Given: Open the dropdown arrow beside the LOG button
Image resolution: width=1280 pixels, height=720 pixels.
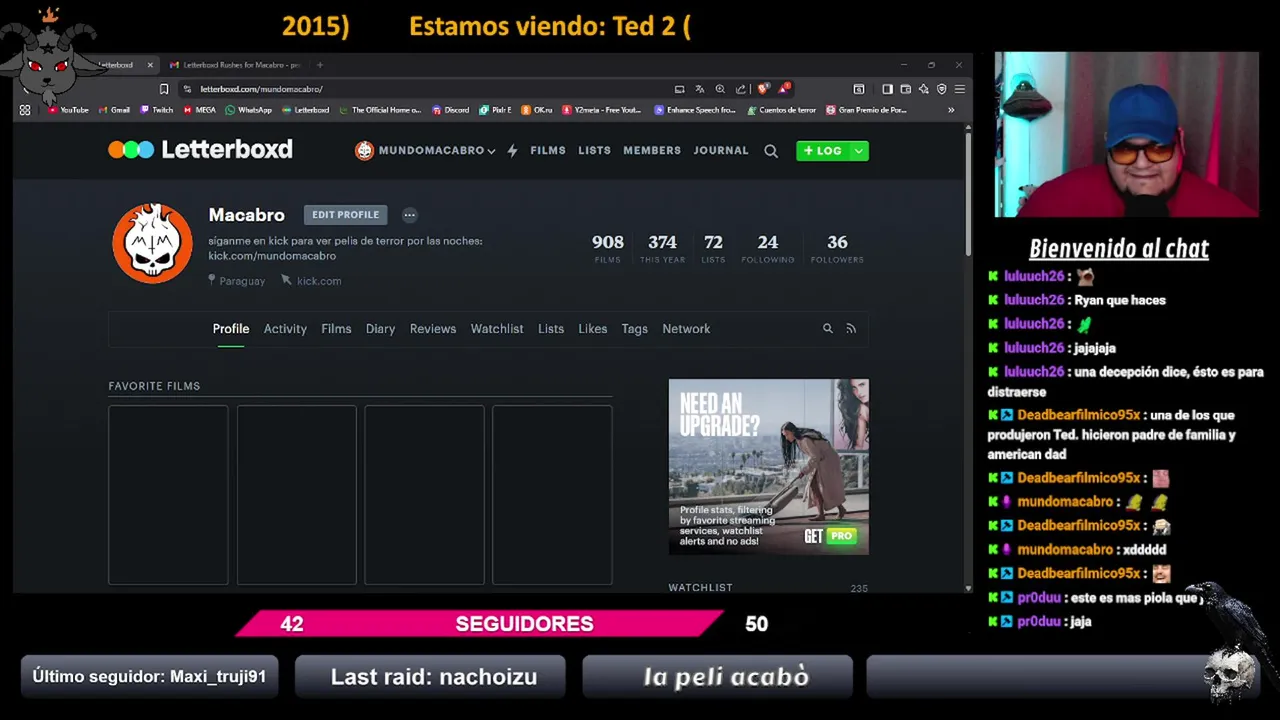Looking at the screenshot, I should click(x=858, y=151).
